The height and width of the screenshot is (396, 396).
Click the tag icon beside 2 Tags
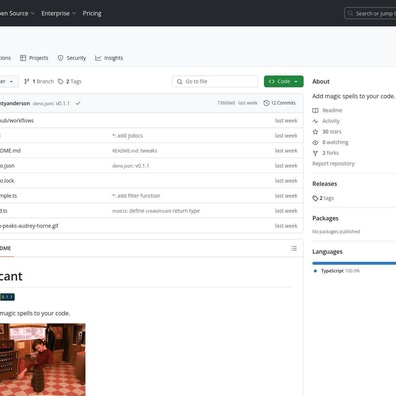(x=60, y=81)
